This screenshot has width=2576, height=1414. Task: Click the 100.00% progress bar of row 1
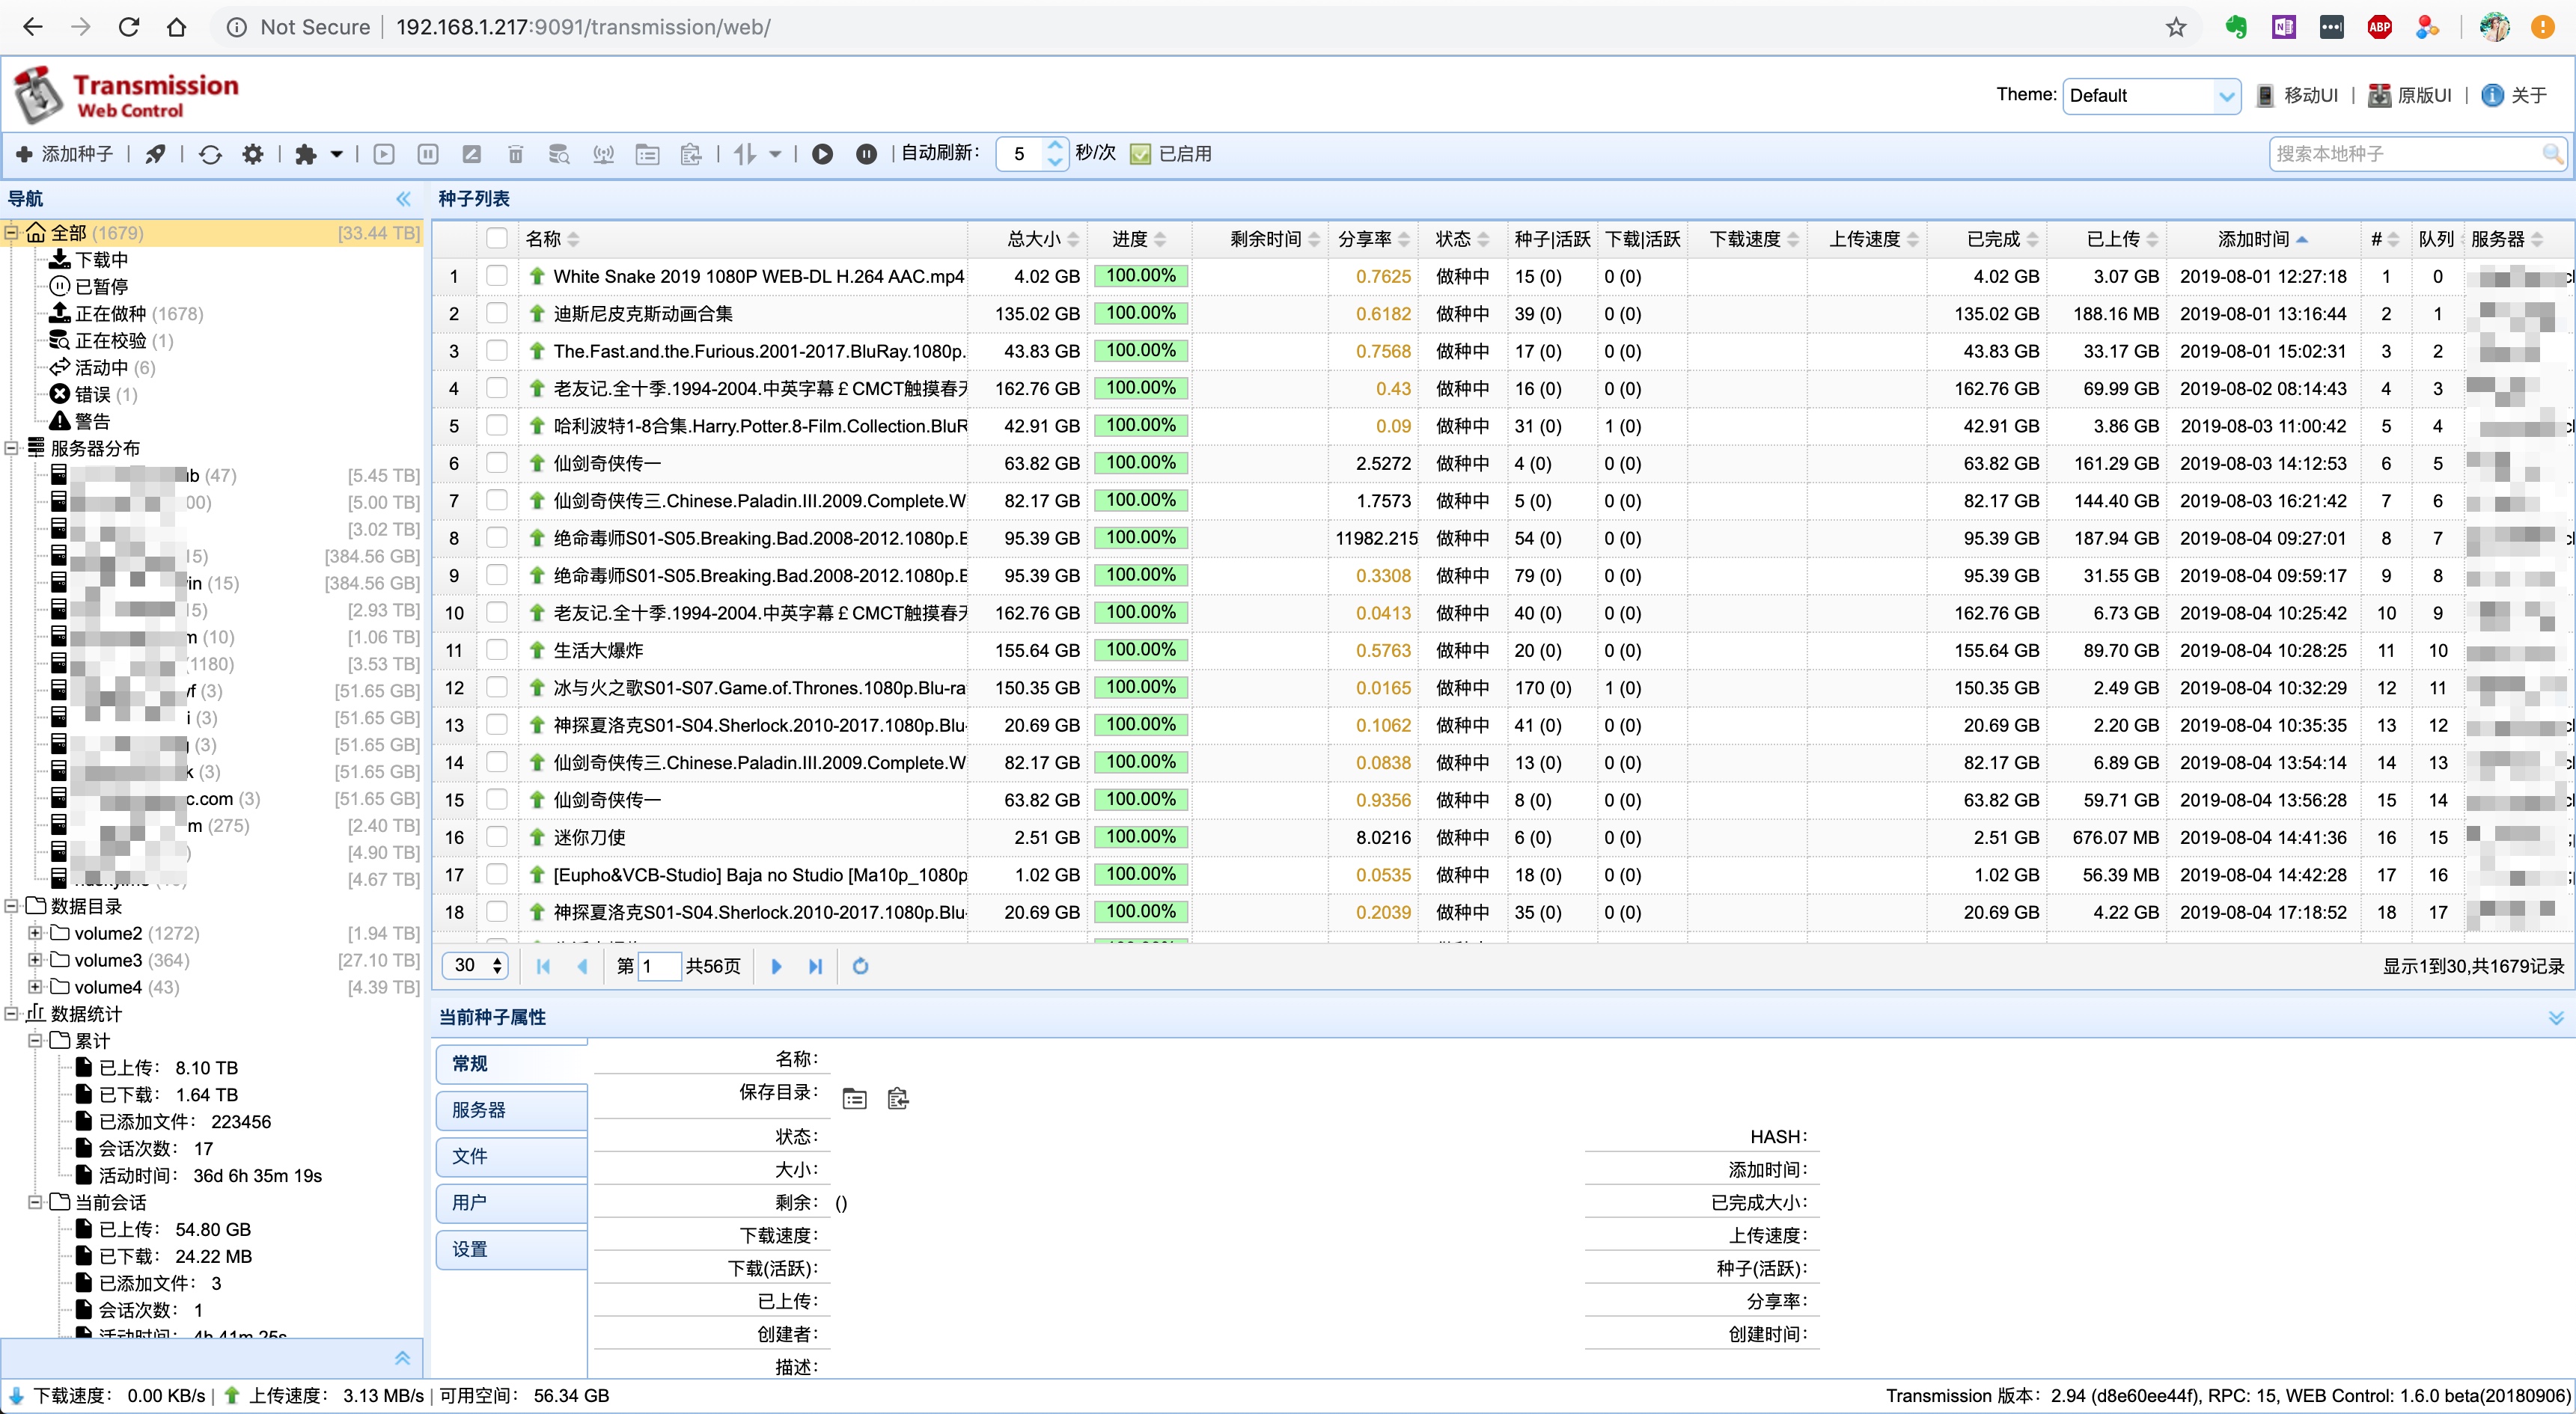point(1140,276)
